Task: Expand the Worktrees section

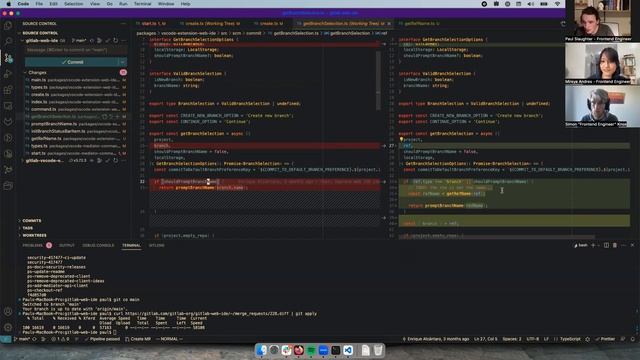Action: 20,236
